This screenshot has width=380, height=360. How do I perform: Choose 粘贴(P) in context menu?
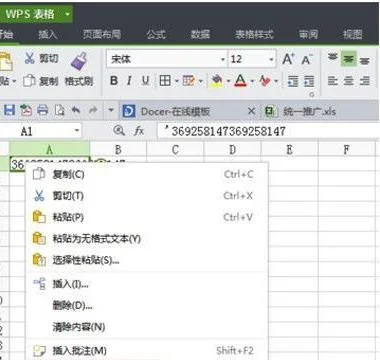pos(147,217)
